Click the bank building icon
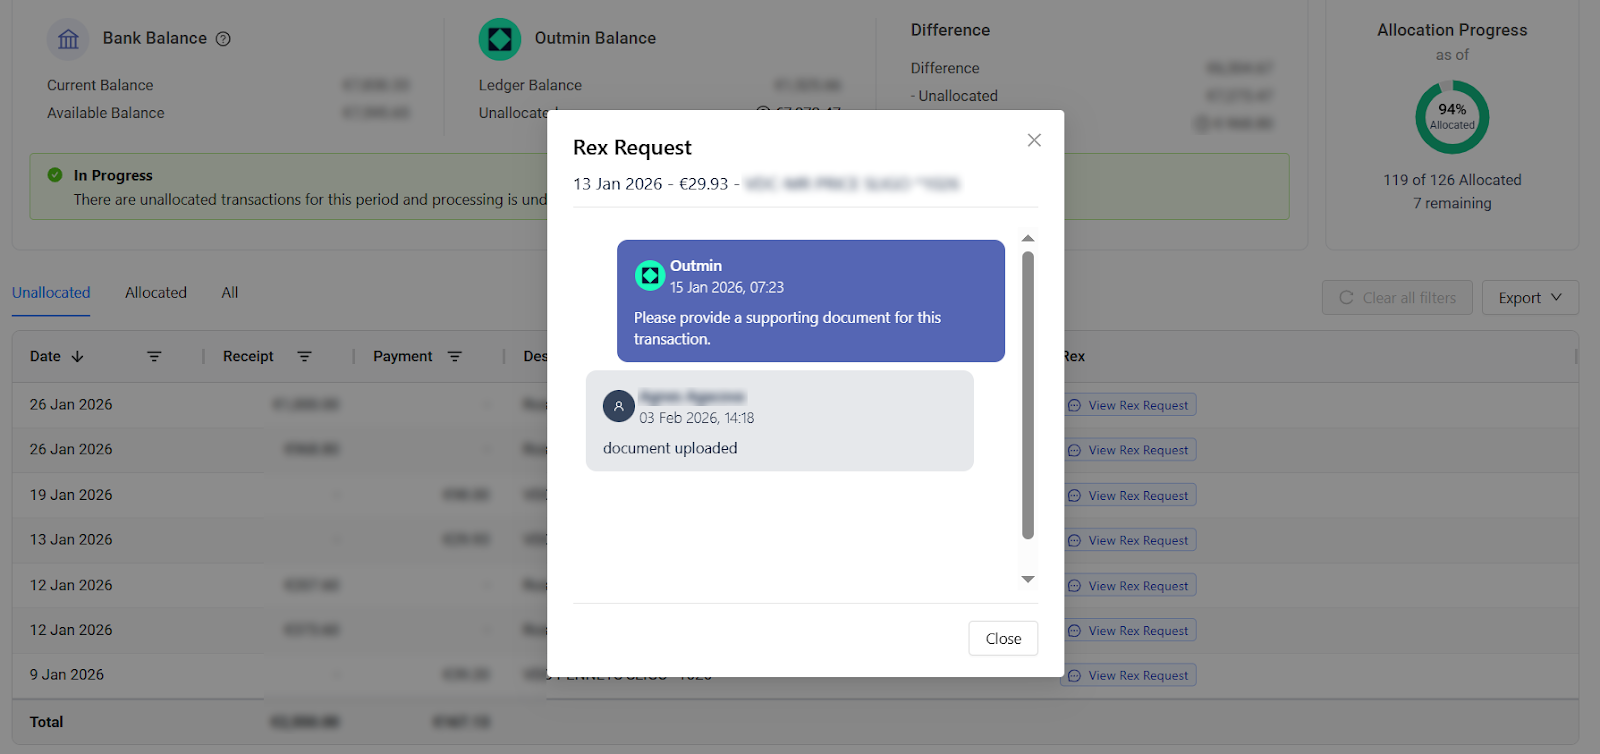Image resolution: width=1600 pixels, height=754 pixels. [x=68, y=39]
